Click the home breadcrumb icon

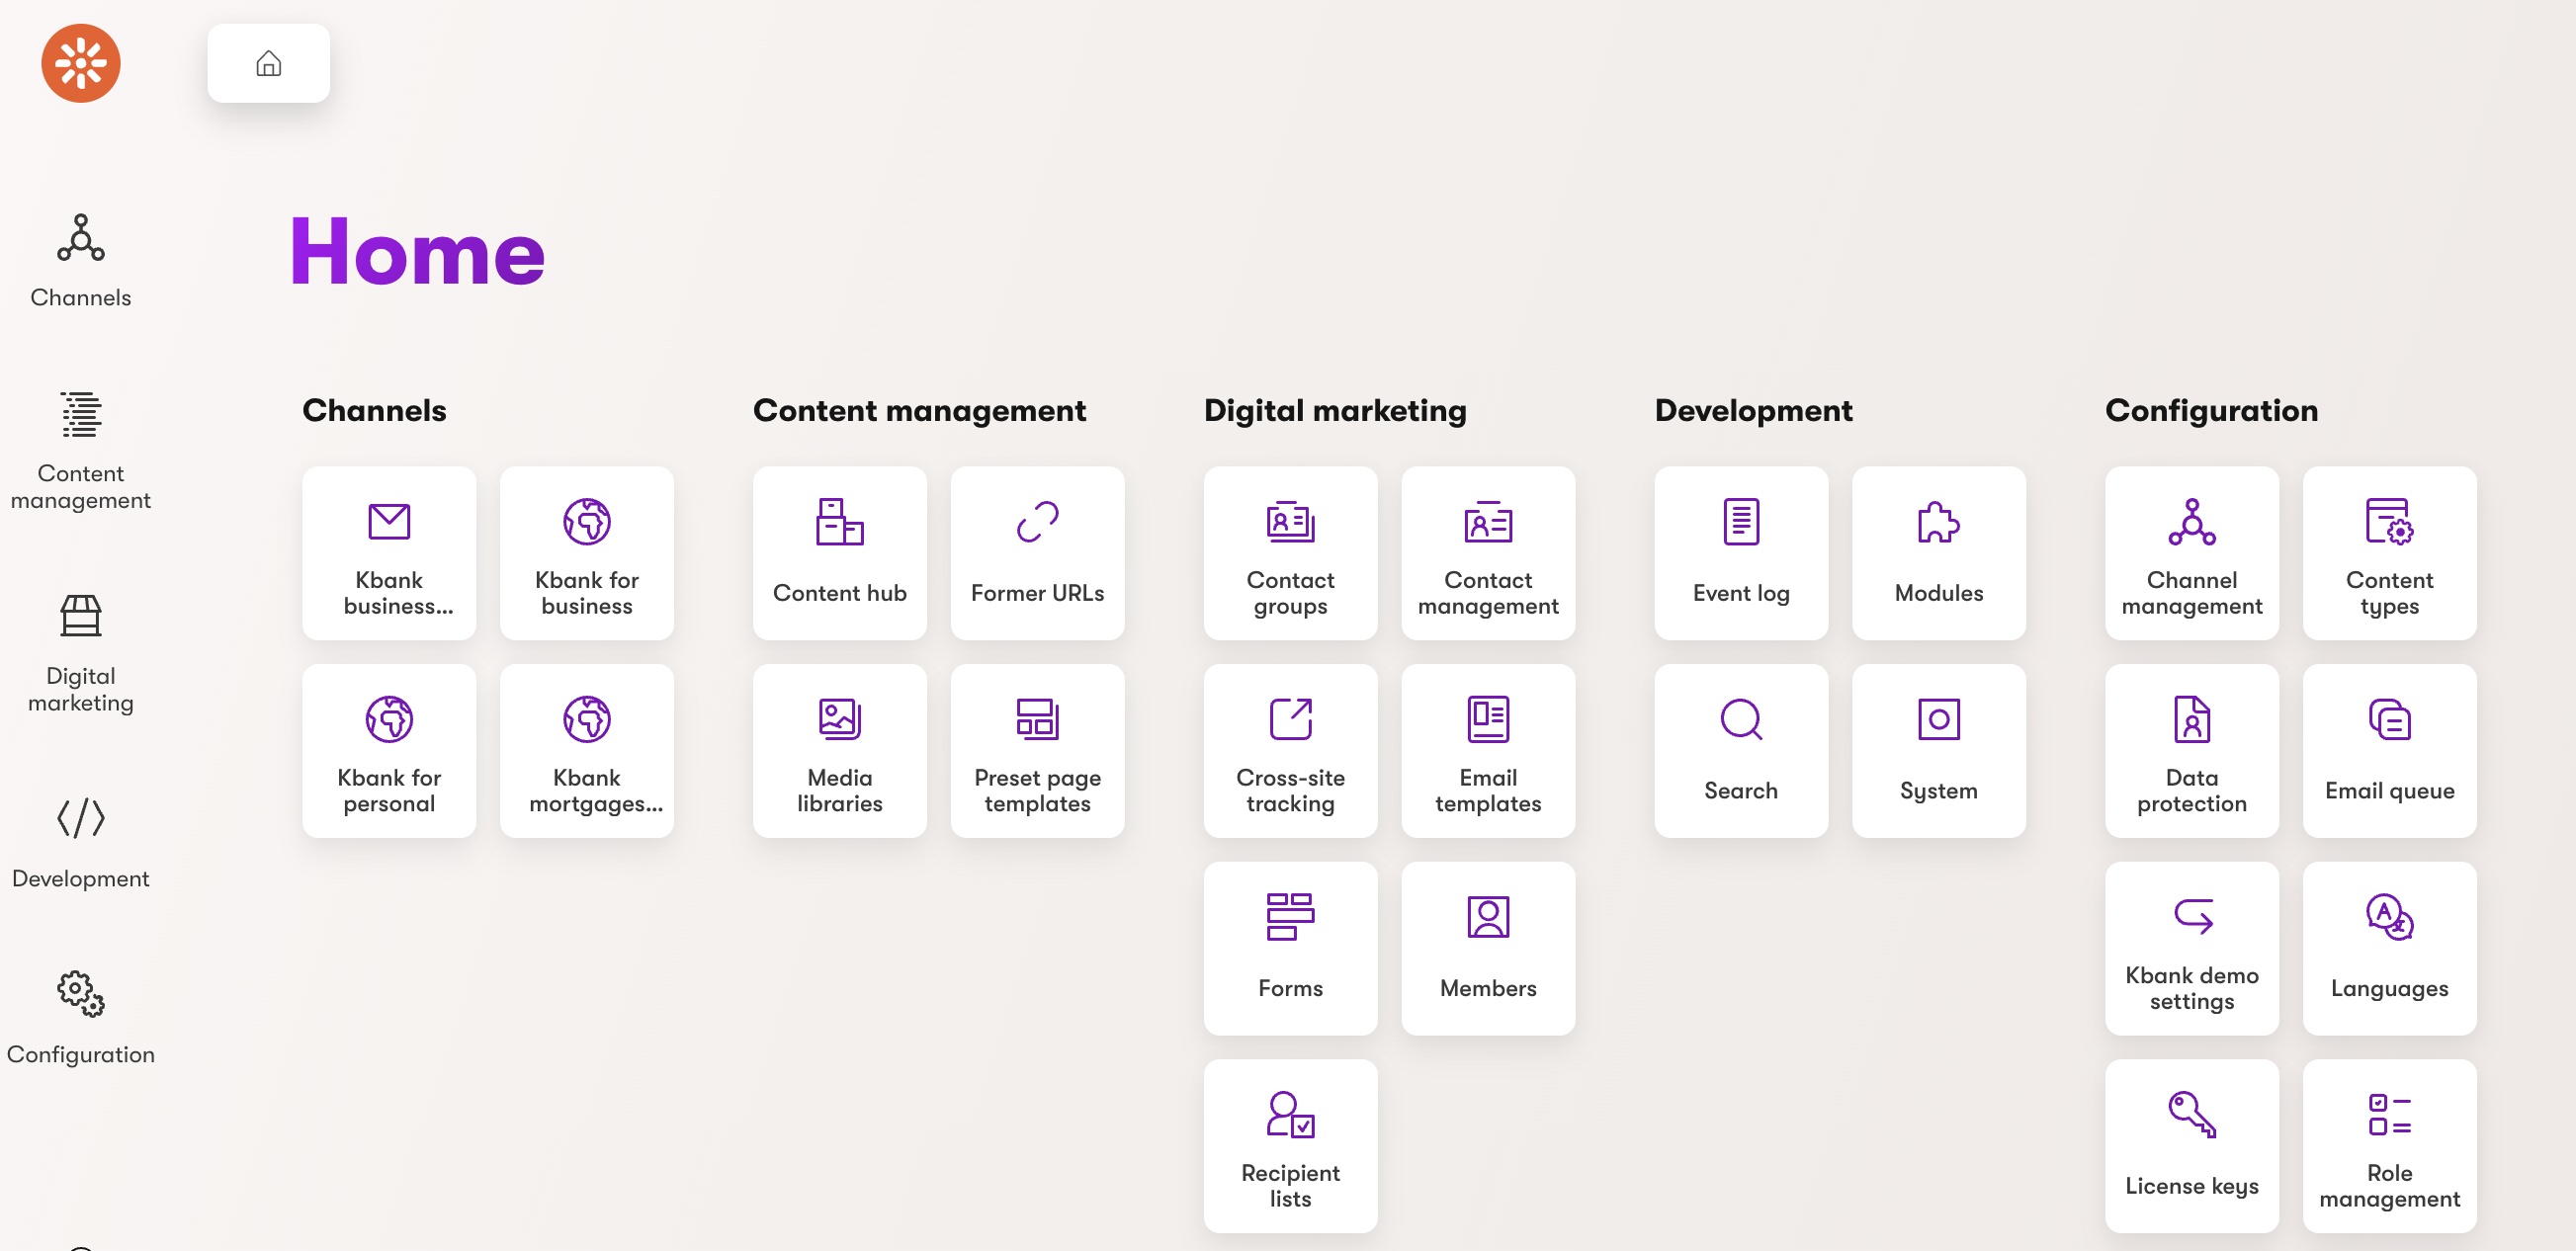pyautogui.click(x=268, y=63)
